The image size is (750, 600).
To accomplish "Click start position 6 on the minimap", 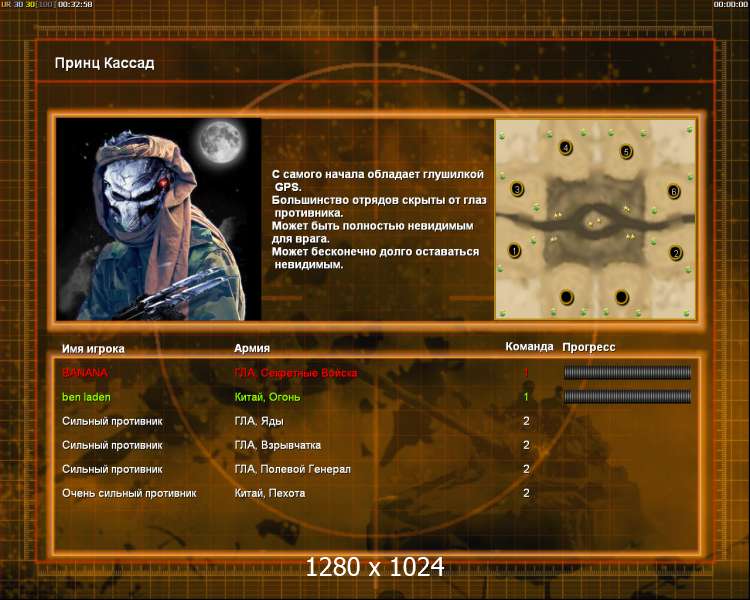I will pos(673,191).
